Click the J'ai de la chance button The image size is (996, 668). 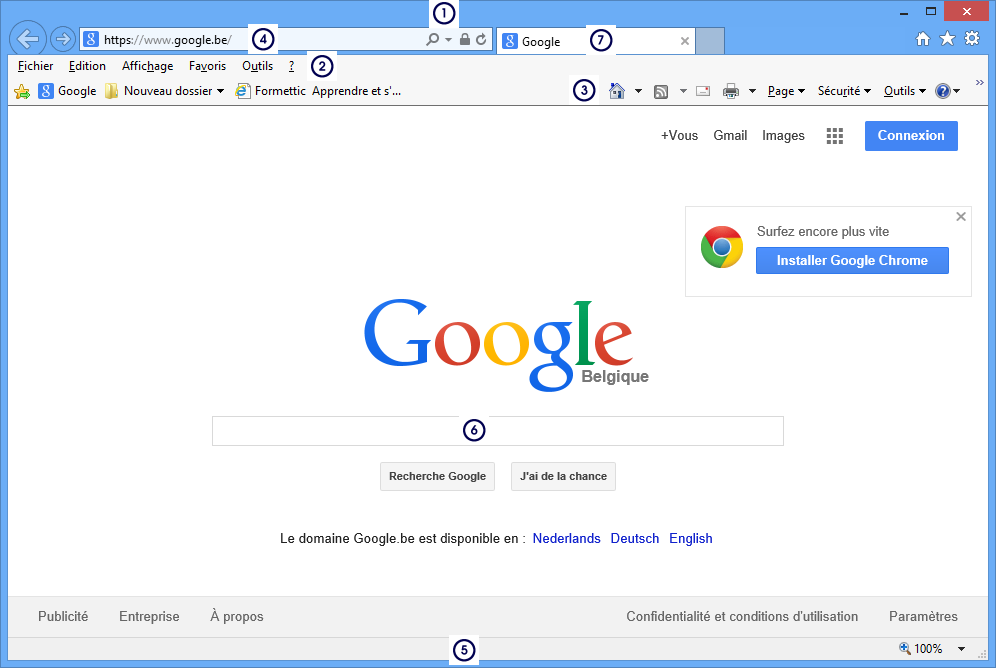563,476
